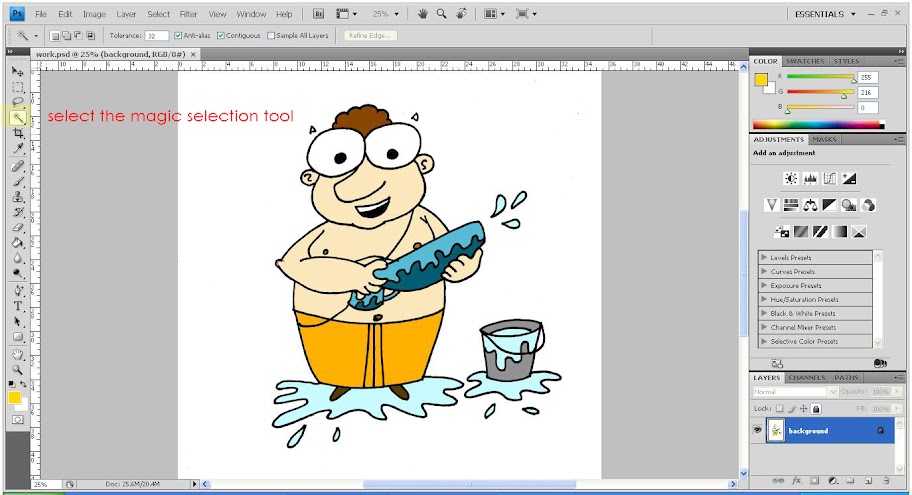Launch Adobe Bridge from the top bar
This screenshot has width=912, height=495.
318,14
